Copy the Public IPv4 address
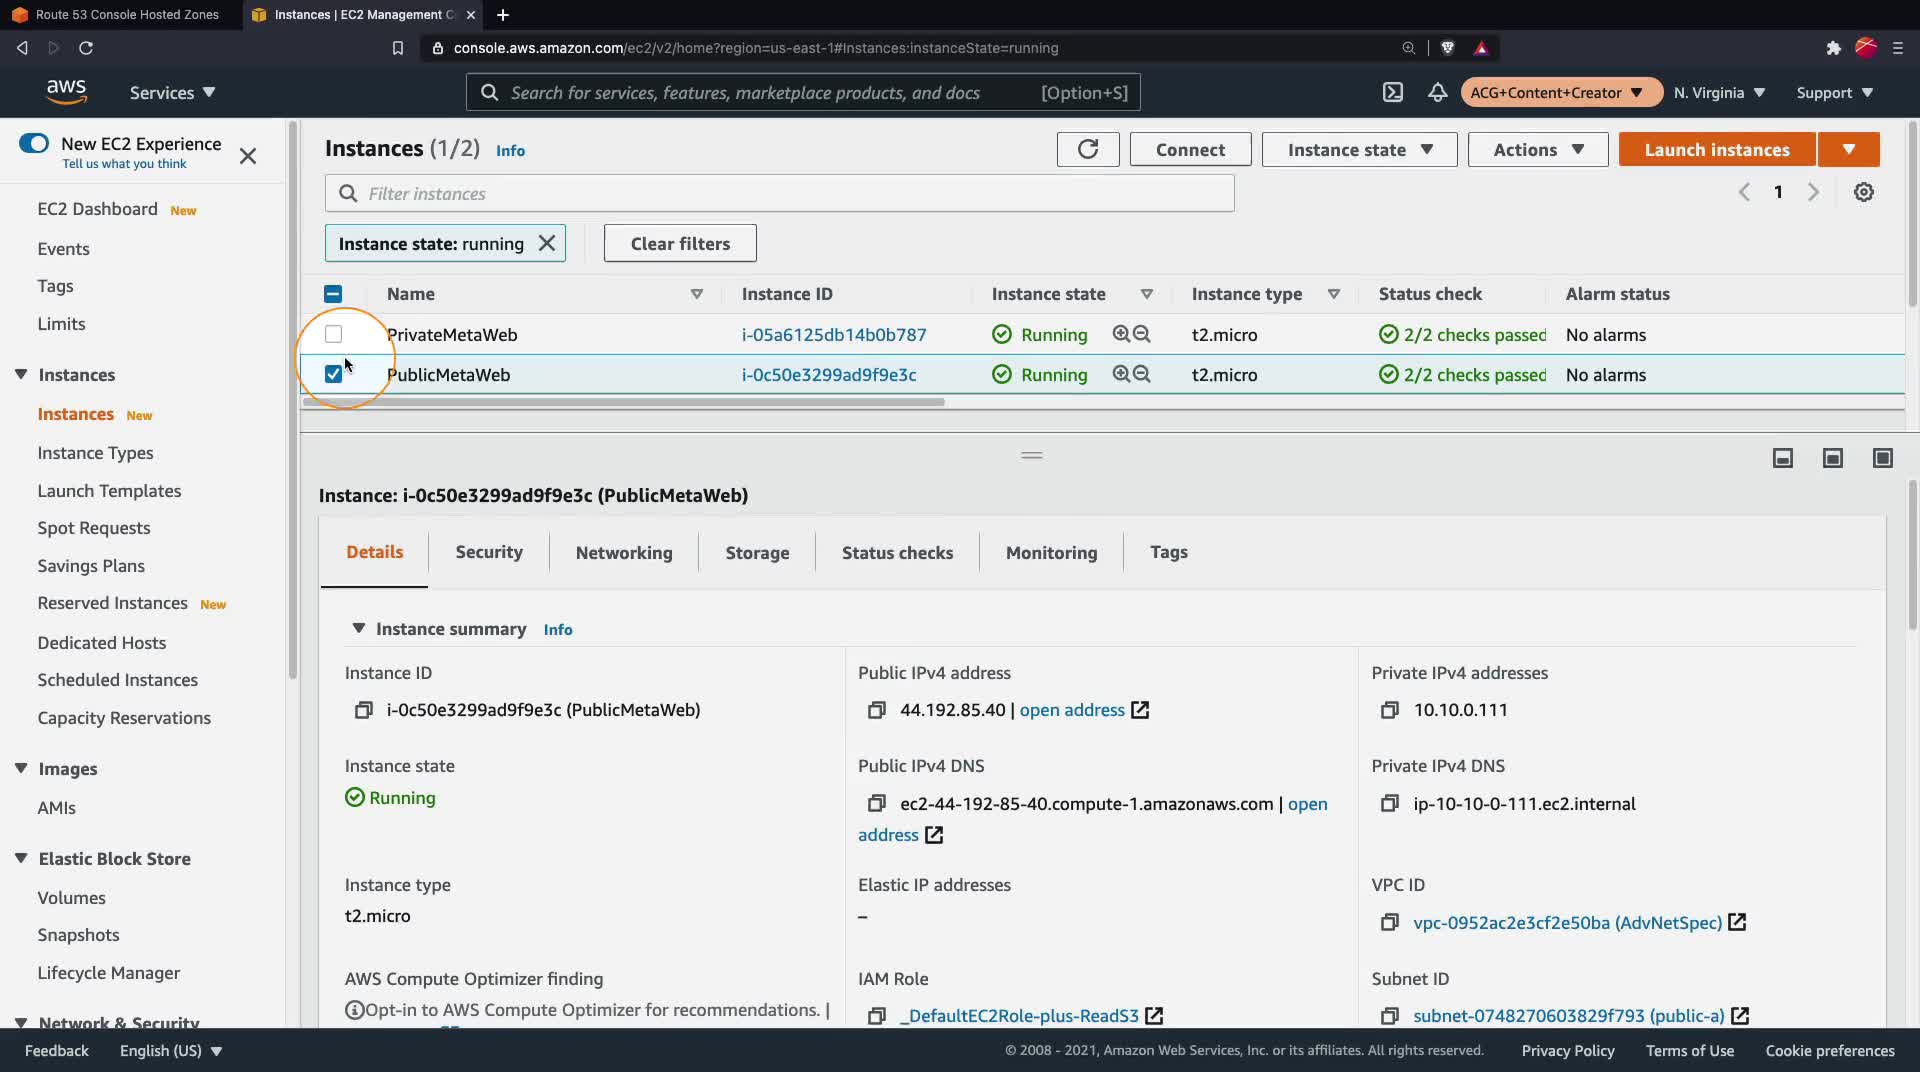The height and width of the screenshot is (1072, 1920). click(877, 710)
